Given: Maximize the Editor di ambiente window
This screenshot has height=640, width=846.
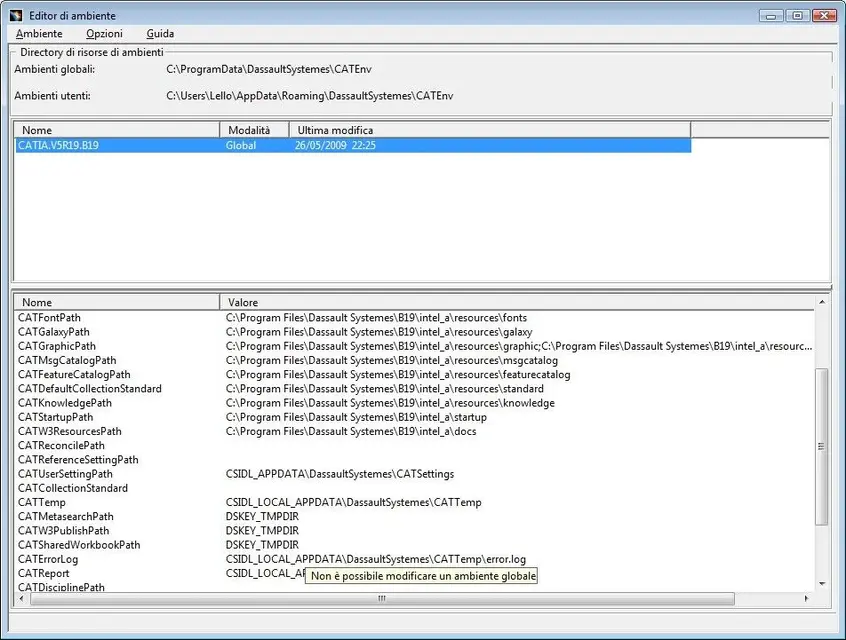Looking at the screenshot, I should click(797, 15).
